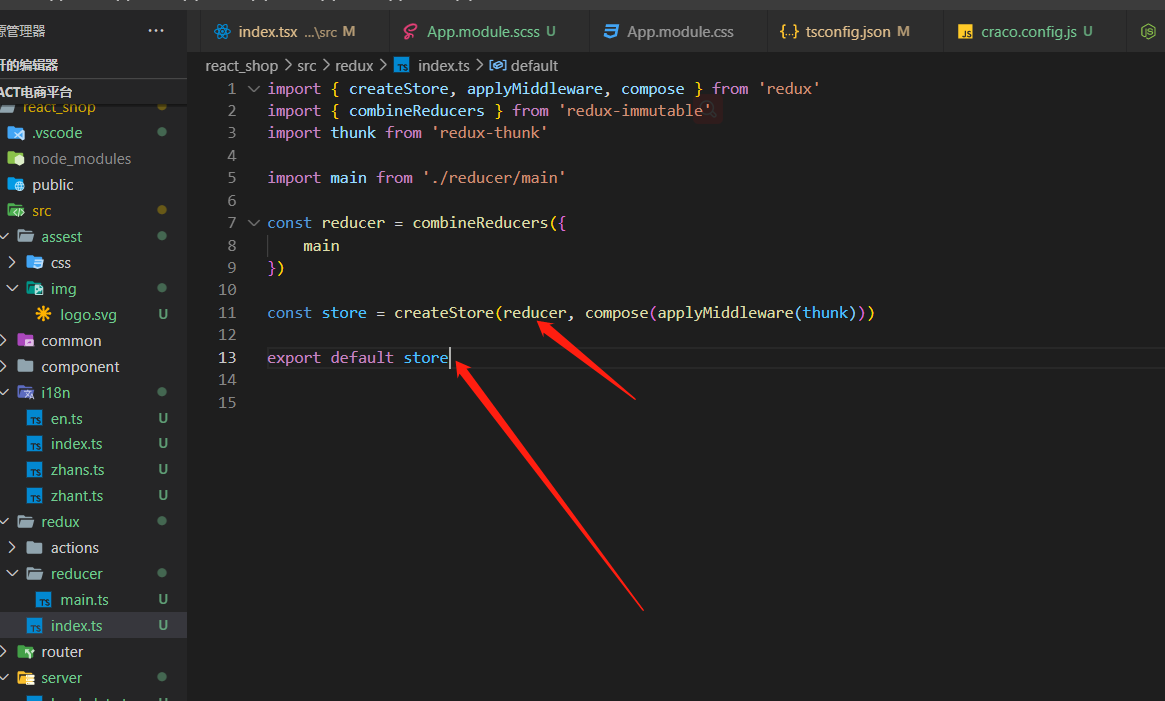Fold the import block at line 1
The height and width of the screenshot is (701, 1165).
click(253, 88)
